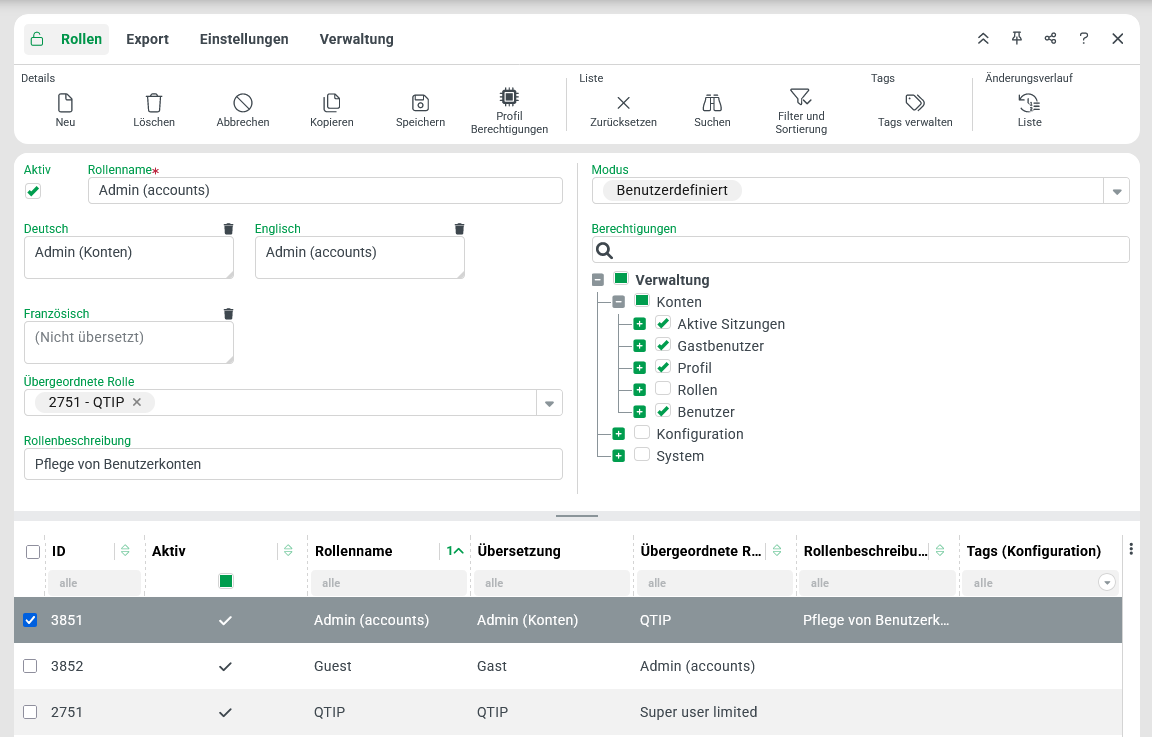The width and height of the screenshot is (1152, 737).
Task: Expand the Gastbenutzer tree node
Action: (x=640, y=346)
